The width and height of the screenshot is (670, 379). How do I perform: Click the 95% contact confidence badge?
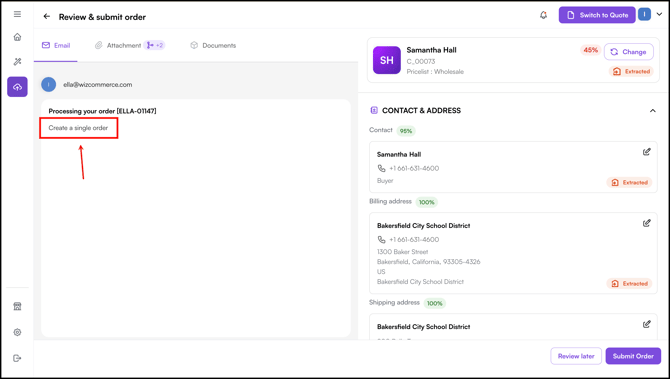point(406,131)
